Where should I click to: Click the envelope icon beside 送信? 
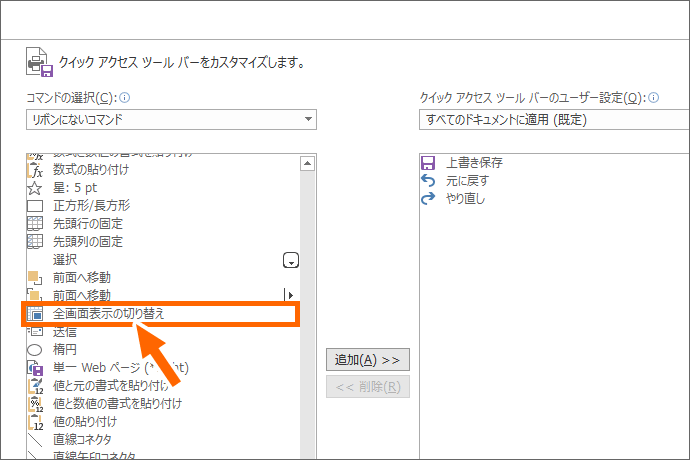coord(35,332)
